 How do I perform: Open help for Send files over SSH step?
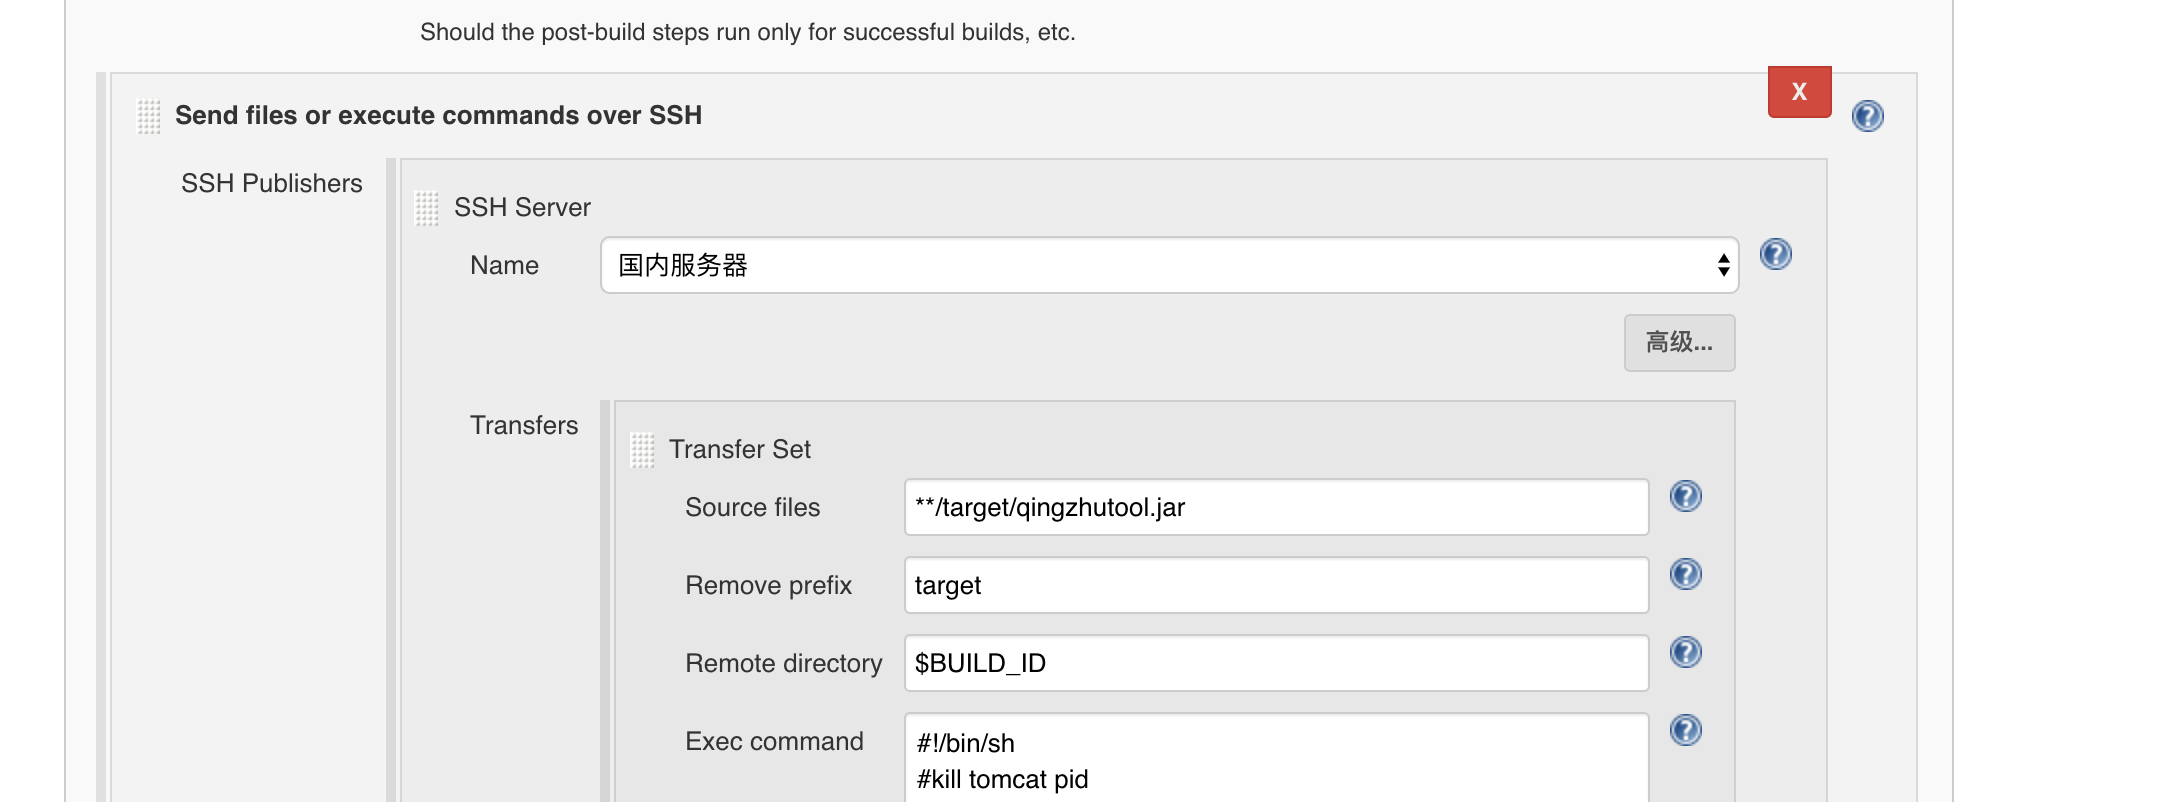(x=1868, y=116)
